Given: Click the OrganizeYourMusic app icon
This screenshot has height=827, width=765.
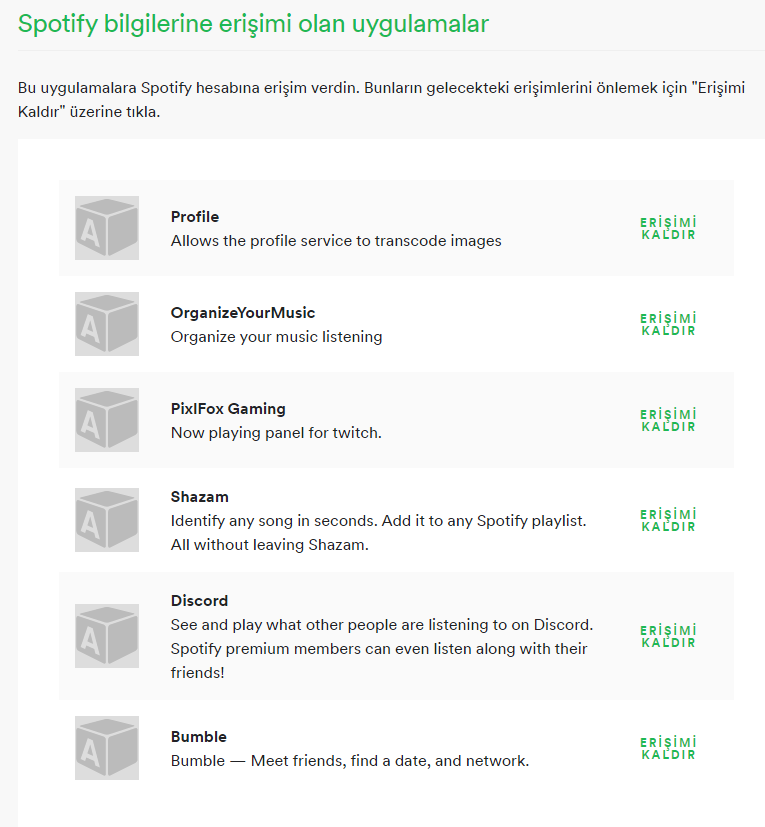Looking at the screenshot, I should 107,324.
